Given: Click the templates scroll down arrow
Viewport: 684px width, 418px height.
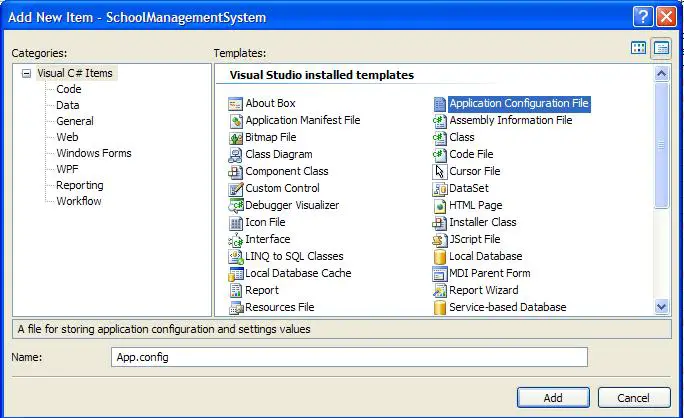Looking at the screenshot, I should [661, 307].
